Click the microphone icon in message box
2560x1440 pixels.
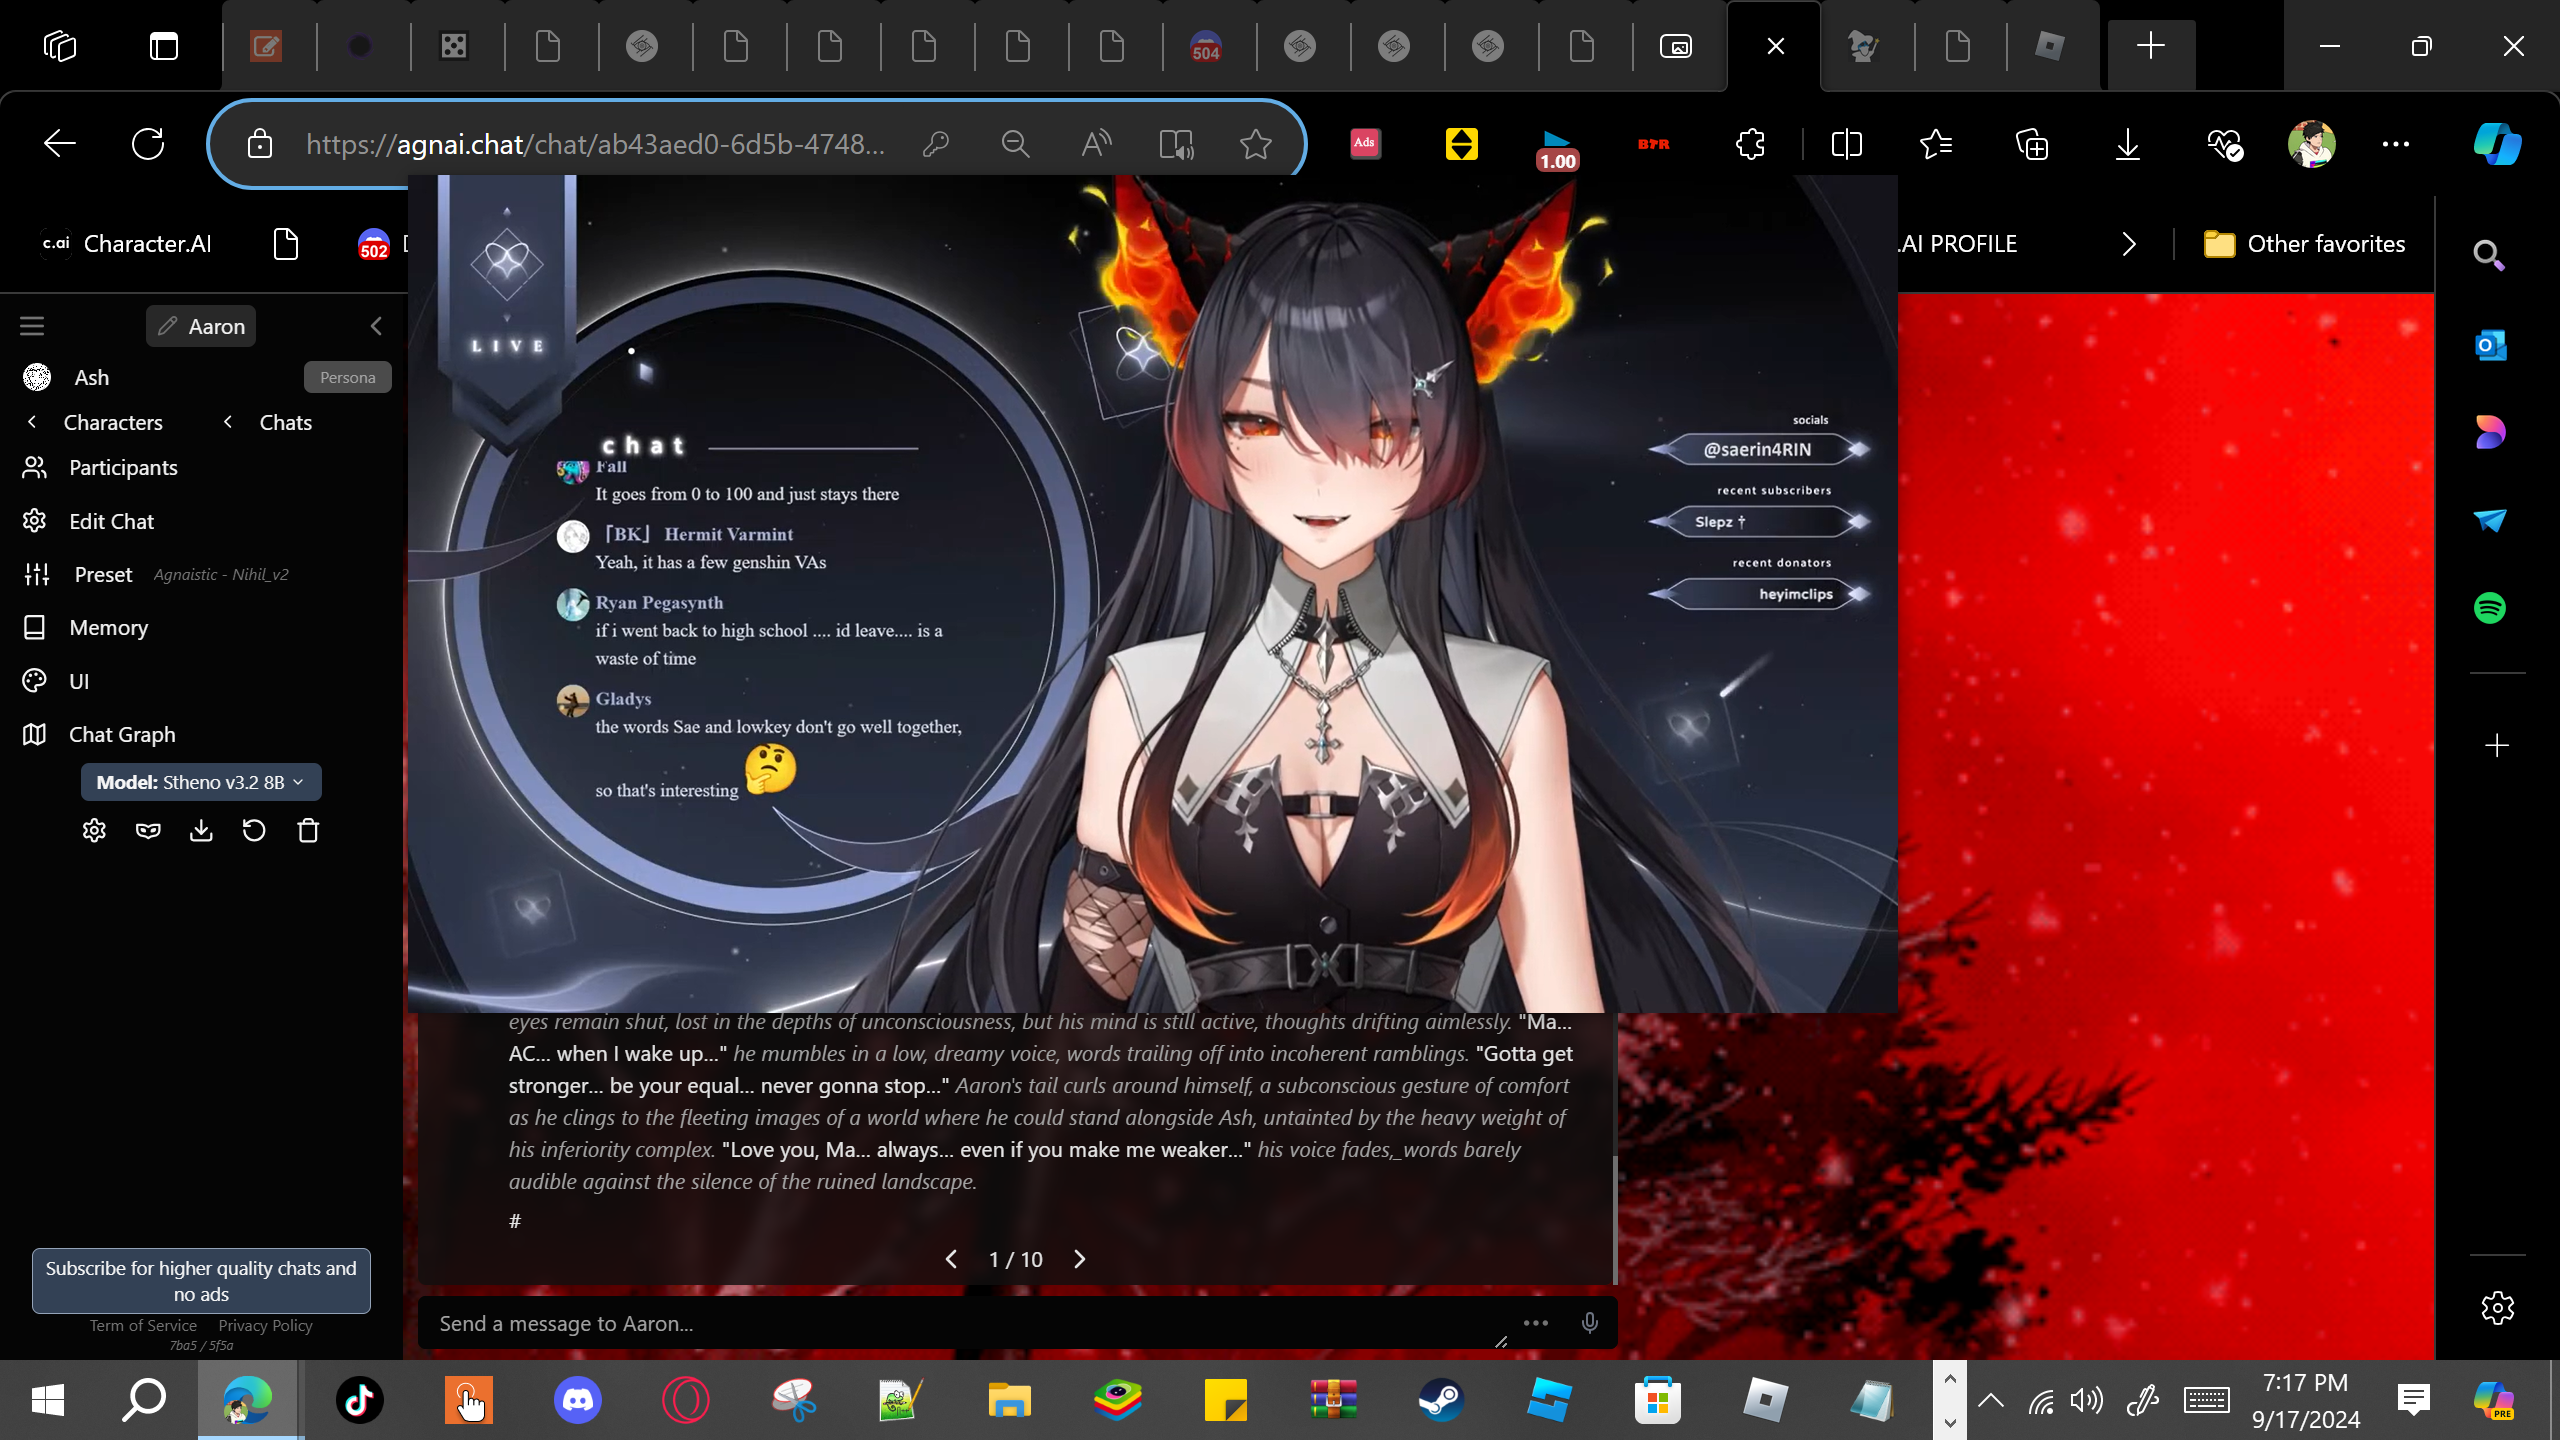[1590, 1323]
